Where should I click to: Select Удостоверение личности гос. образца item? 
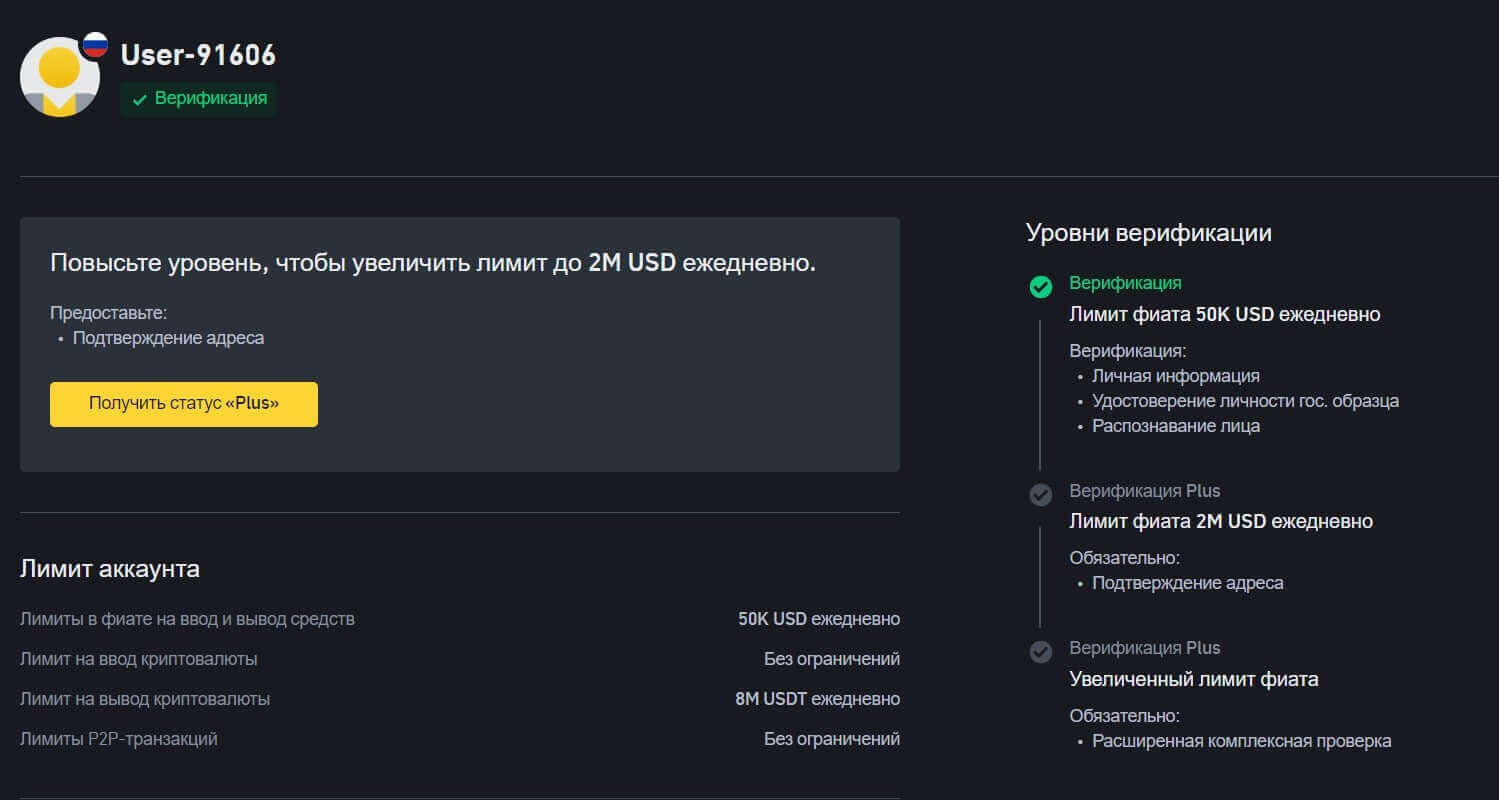[1245, 401]
